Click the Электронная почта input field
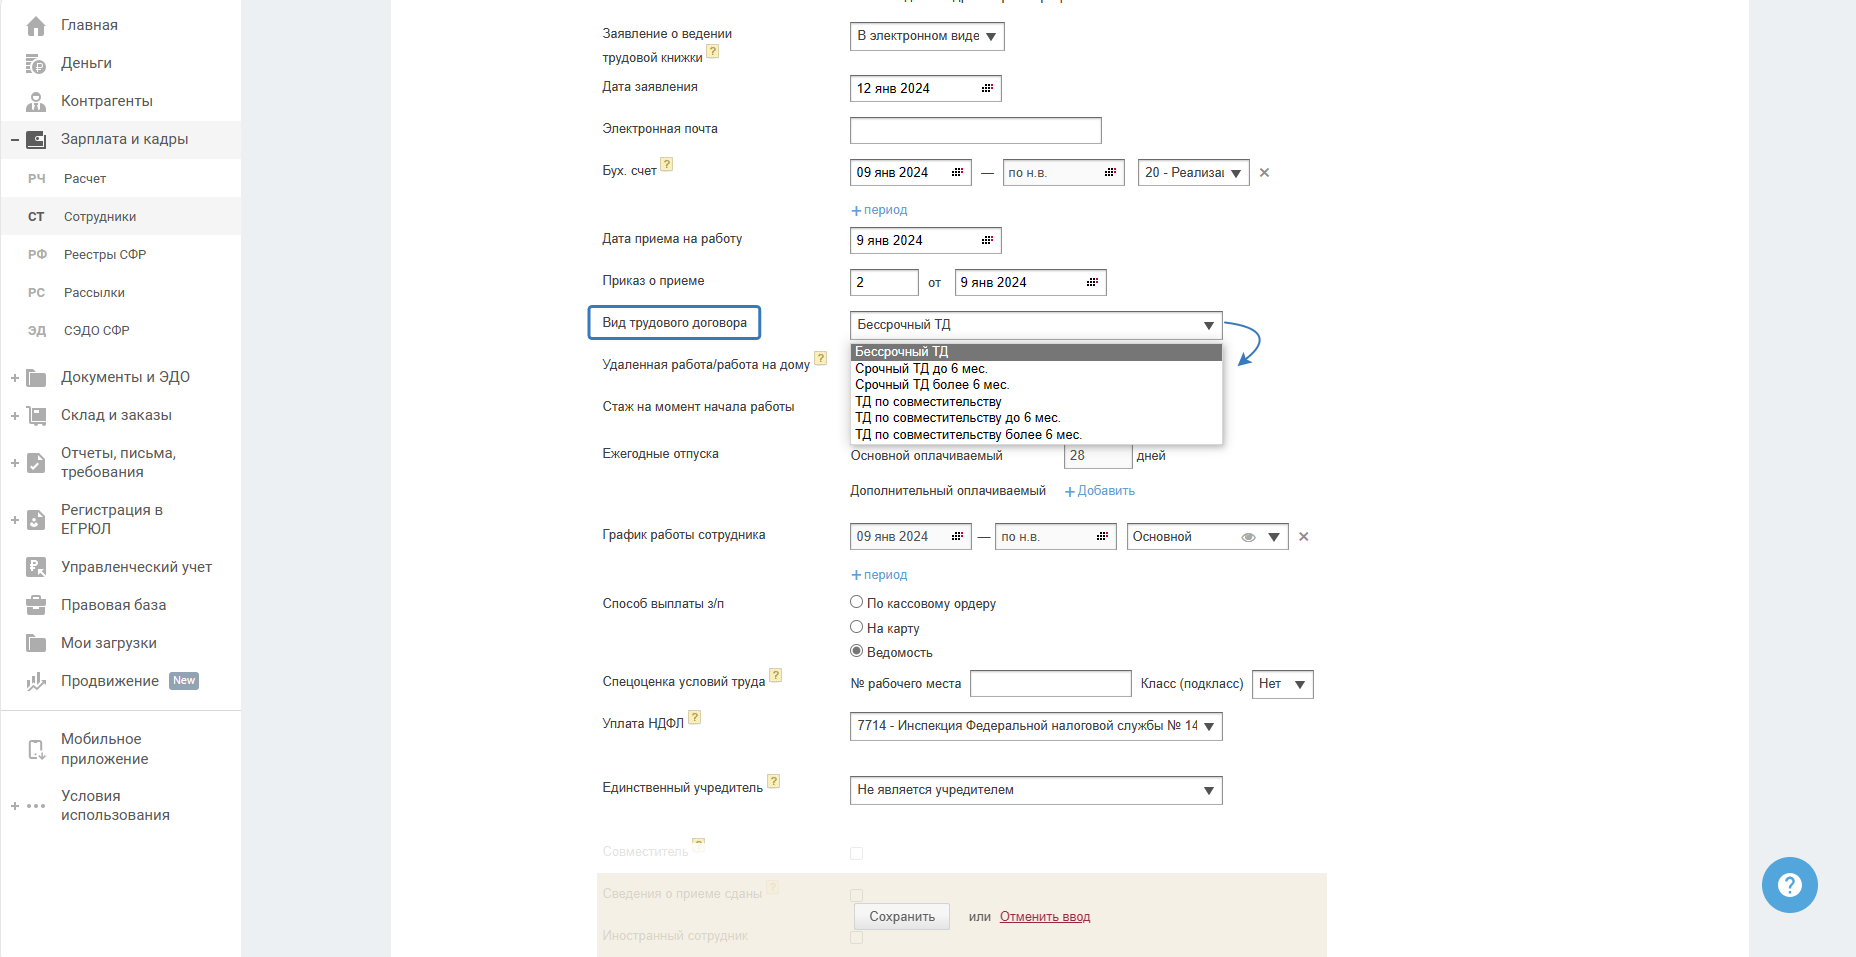Screen dimensions: 1856x957 coord(975,131)
